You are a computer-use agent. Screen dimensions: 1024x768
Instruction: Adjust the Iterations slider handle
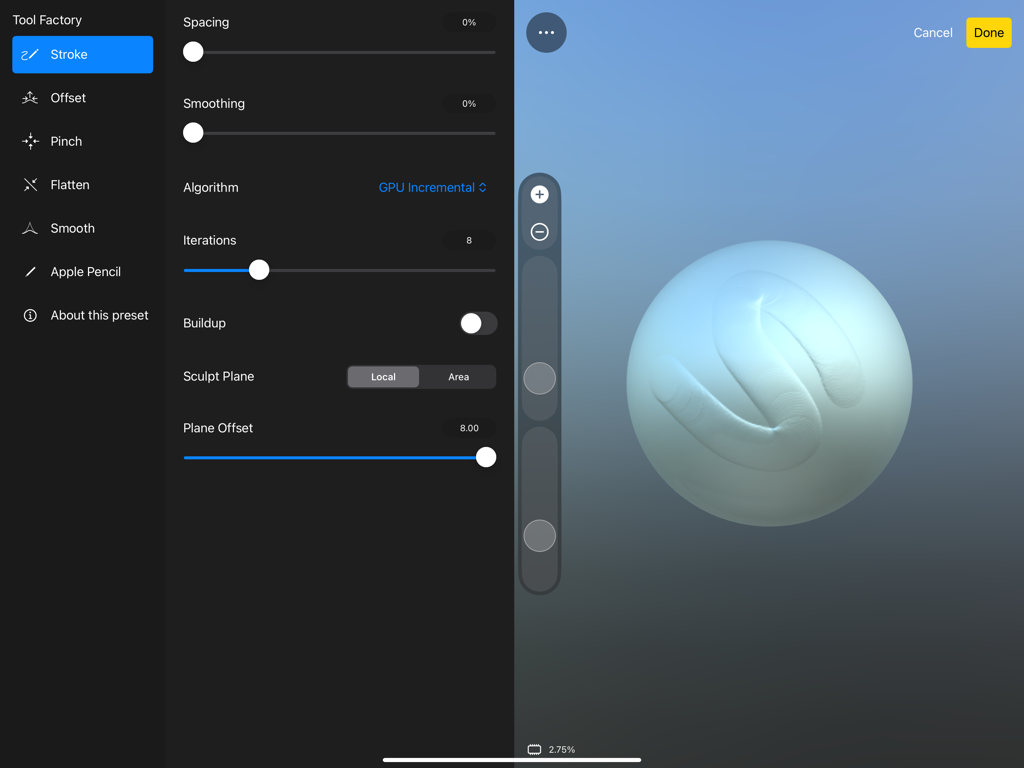259,270
